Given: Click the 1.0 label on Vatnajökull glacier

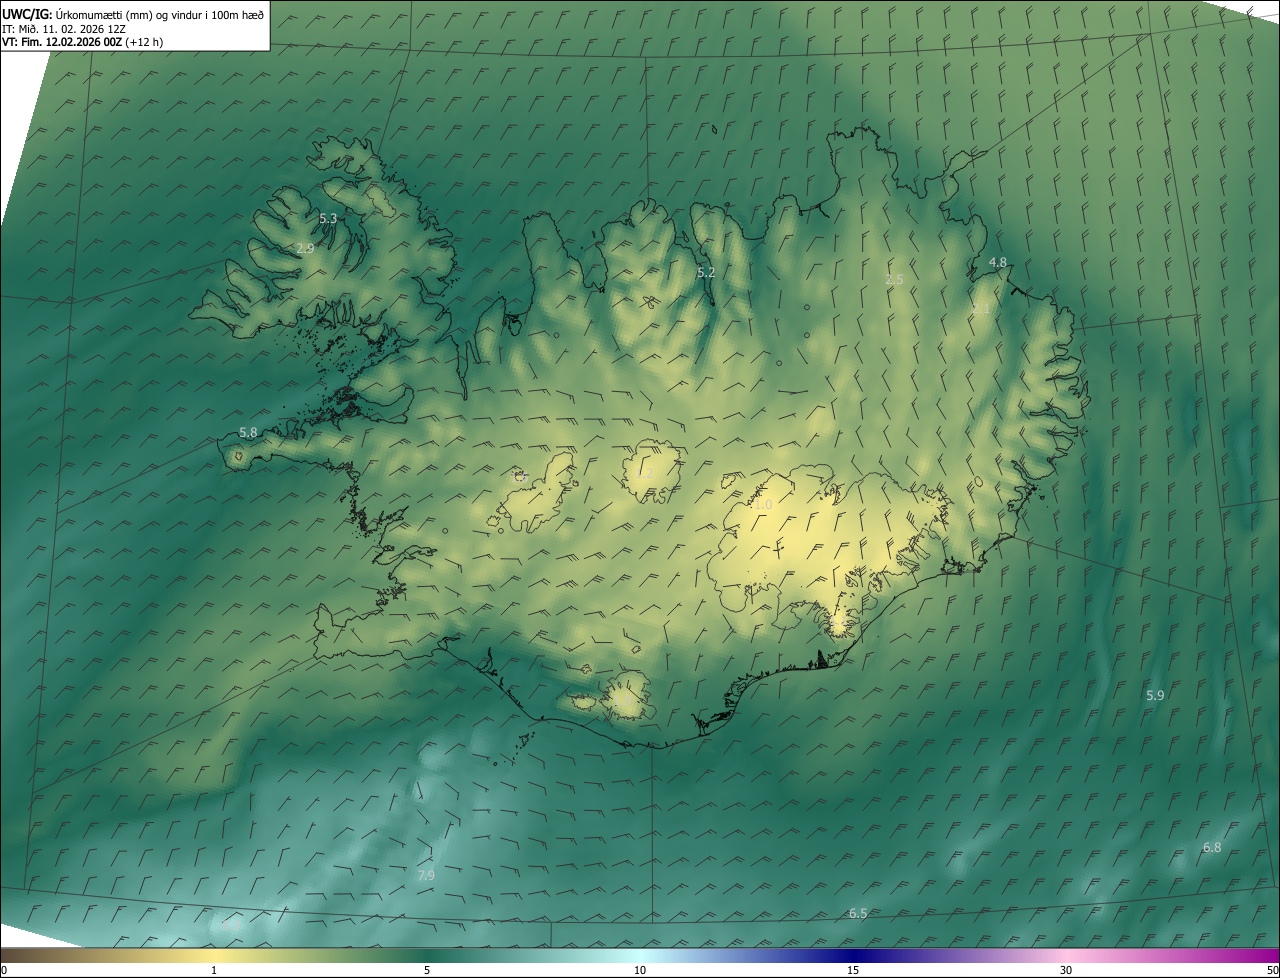Looking at the screenshot, I should 763,505.
